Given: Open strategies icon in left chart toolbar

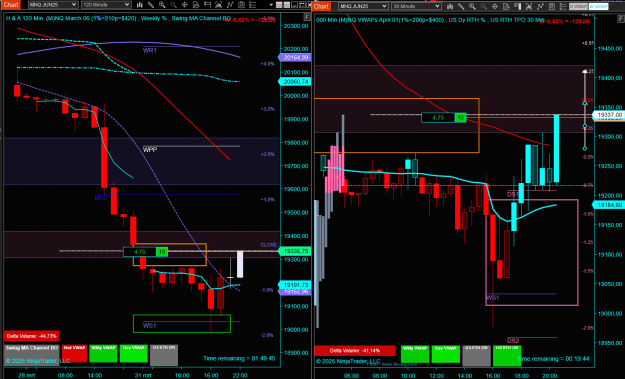Looking at the screenshot, I should tap(230, 5).
